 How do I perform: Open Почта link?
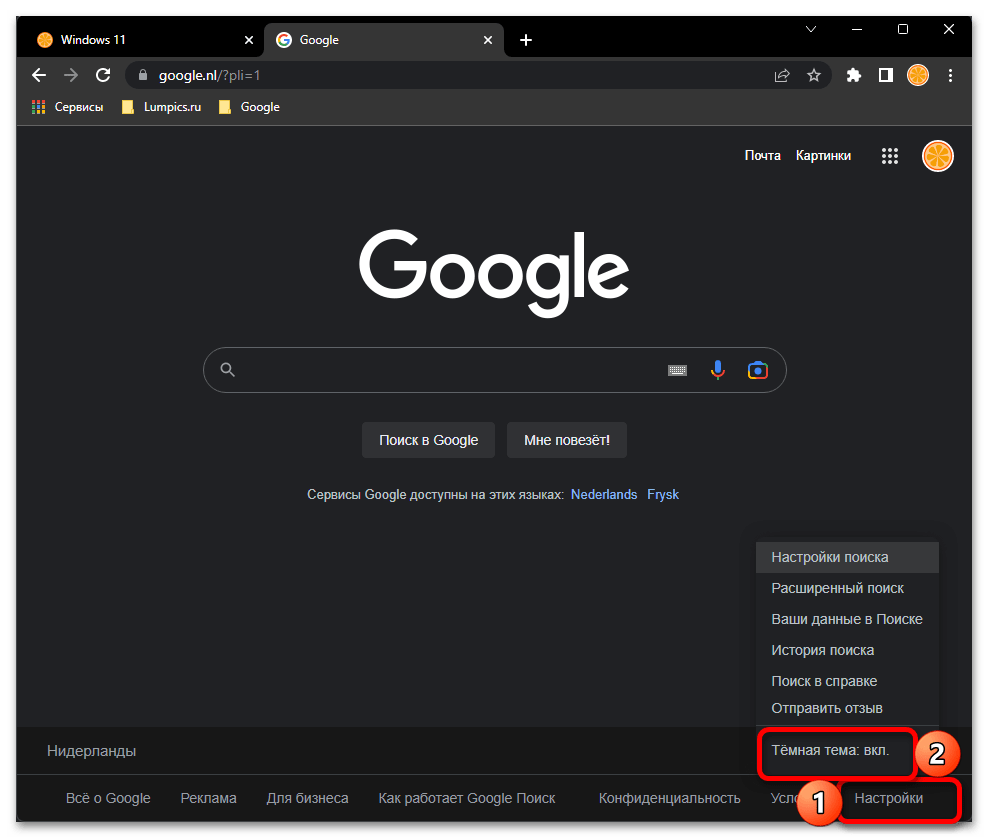click(762, 156)
